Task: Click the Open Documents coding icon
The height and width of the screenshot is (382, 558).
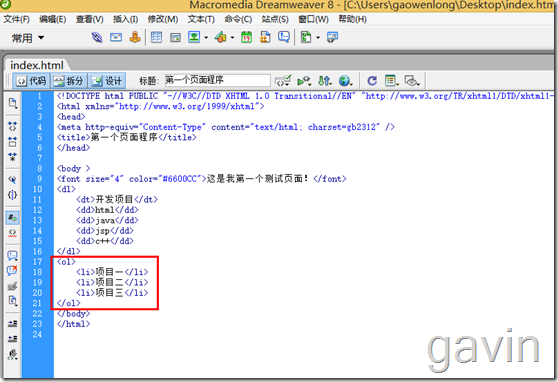Action: coord(12,104)
